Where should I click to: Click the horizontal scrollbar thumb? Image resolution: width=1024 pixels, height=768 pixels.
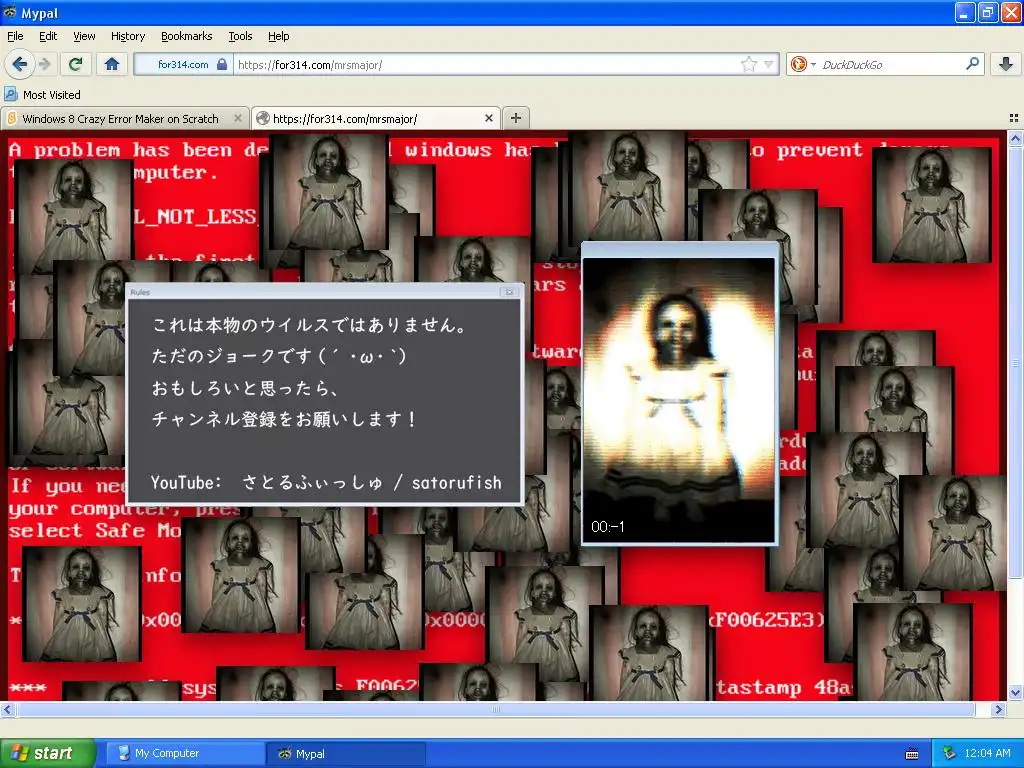[x=494, y=709]
